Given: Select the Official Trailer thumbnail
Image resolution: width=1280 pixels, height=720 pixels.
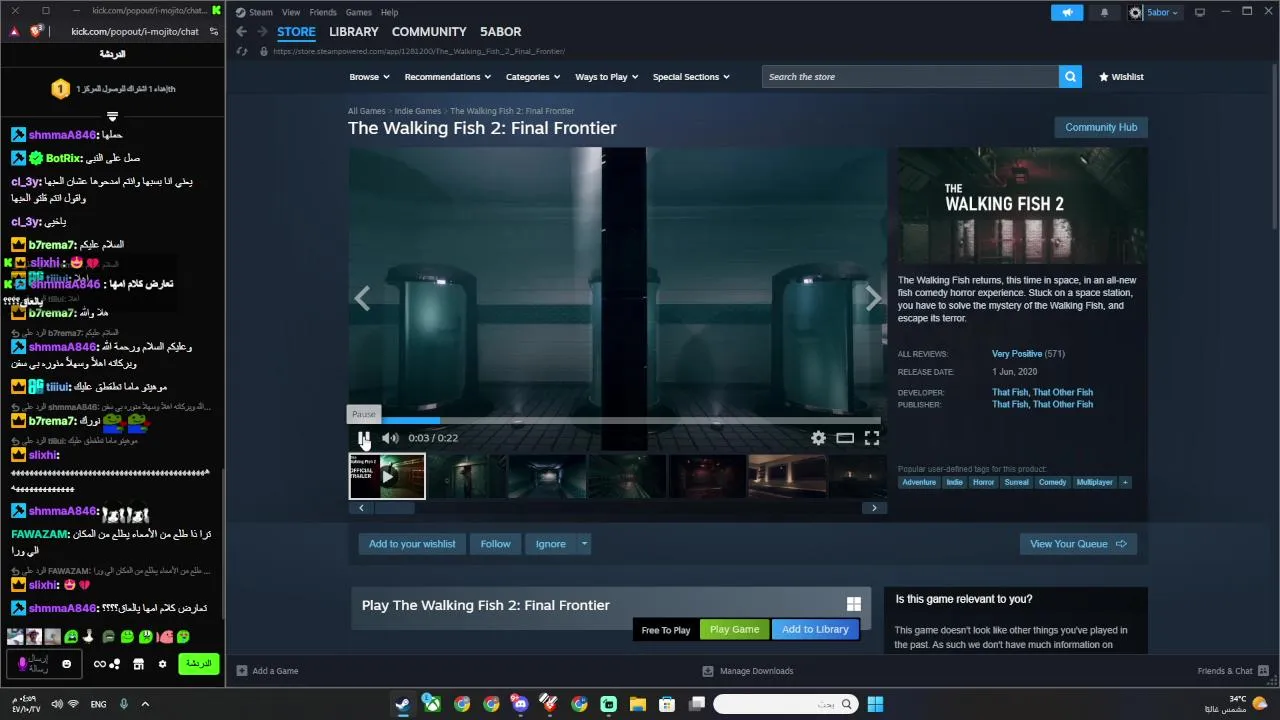Looking at the screenshot, I should pos(387,476).
